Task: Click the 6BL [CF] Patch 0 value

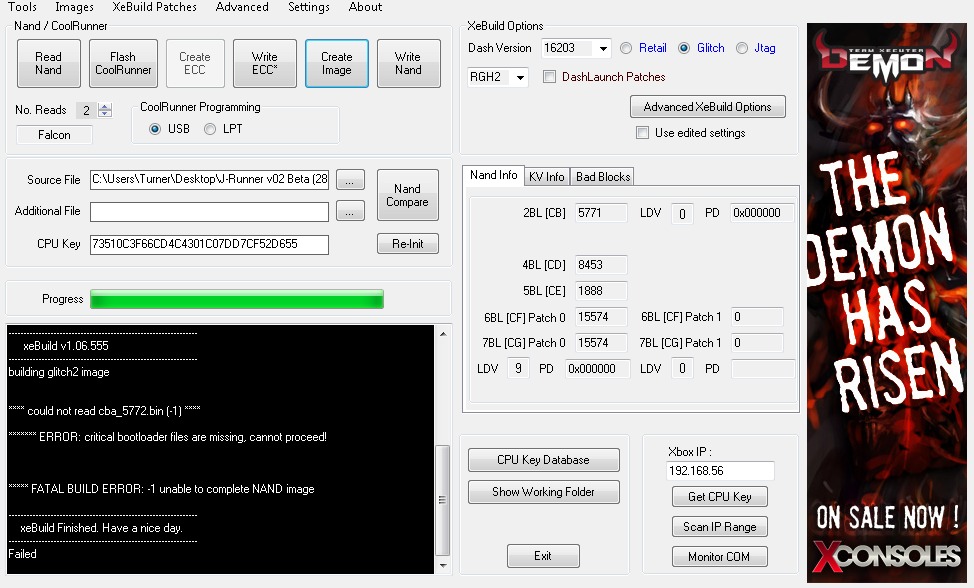Action: tap(601, 317)
